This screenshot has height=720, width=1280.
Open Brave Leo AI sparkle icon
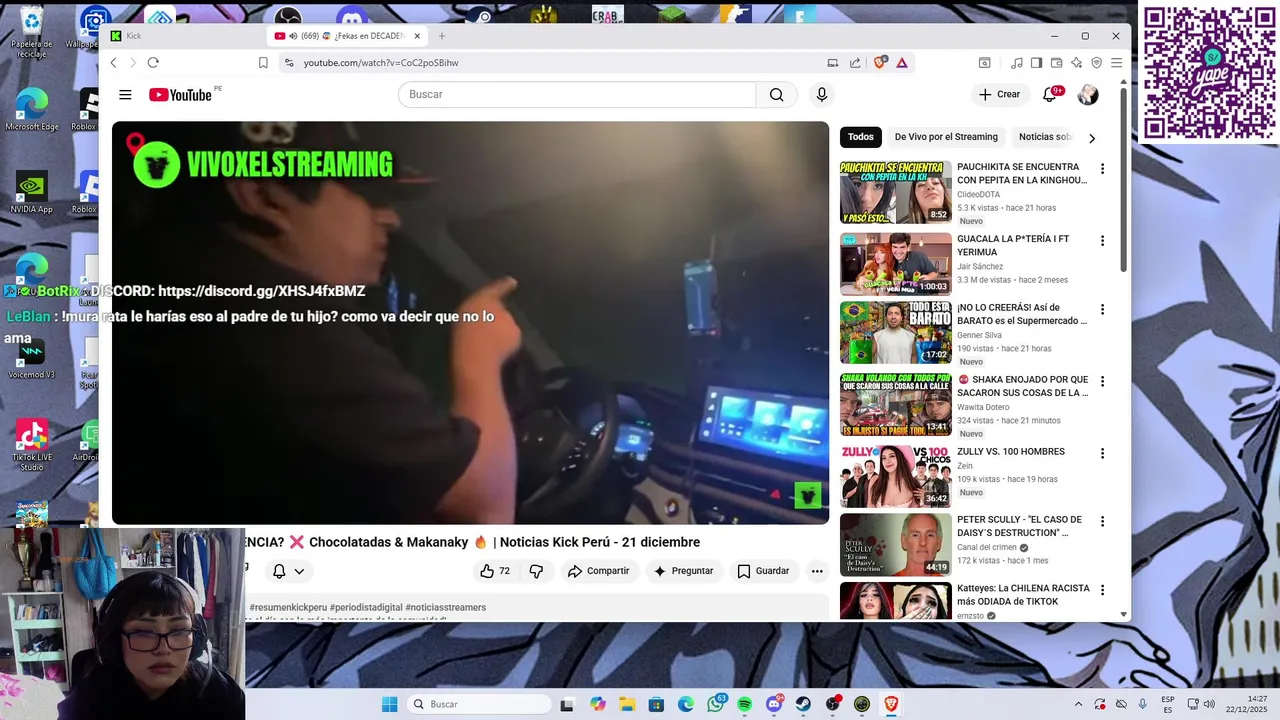point(1076,62)
